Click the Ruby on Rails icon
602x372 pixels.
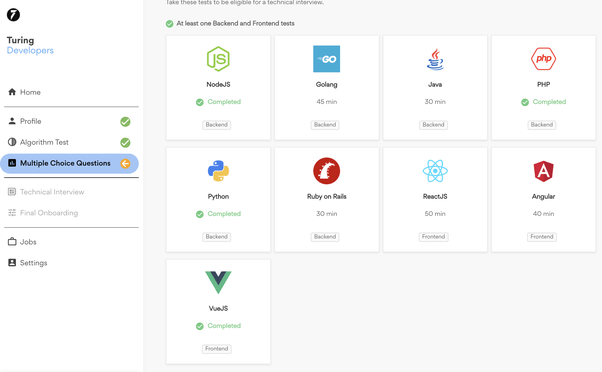pyautogui.click(x=326, y=171)
